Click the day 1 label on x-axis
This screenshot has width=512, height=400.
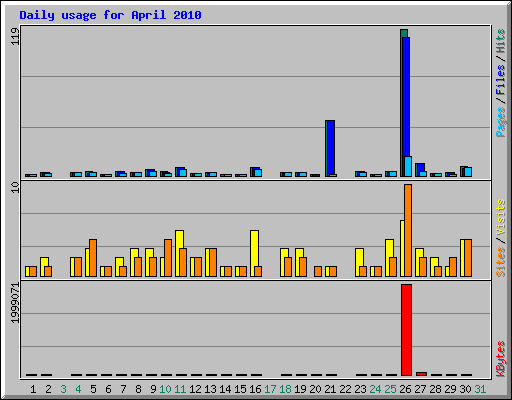coord(33,389)
